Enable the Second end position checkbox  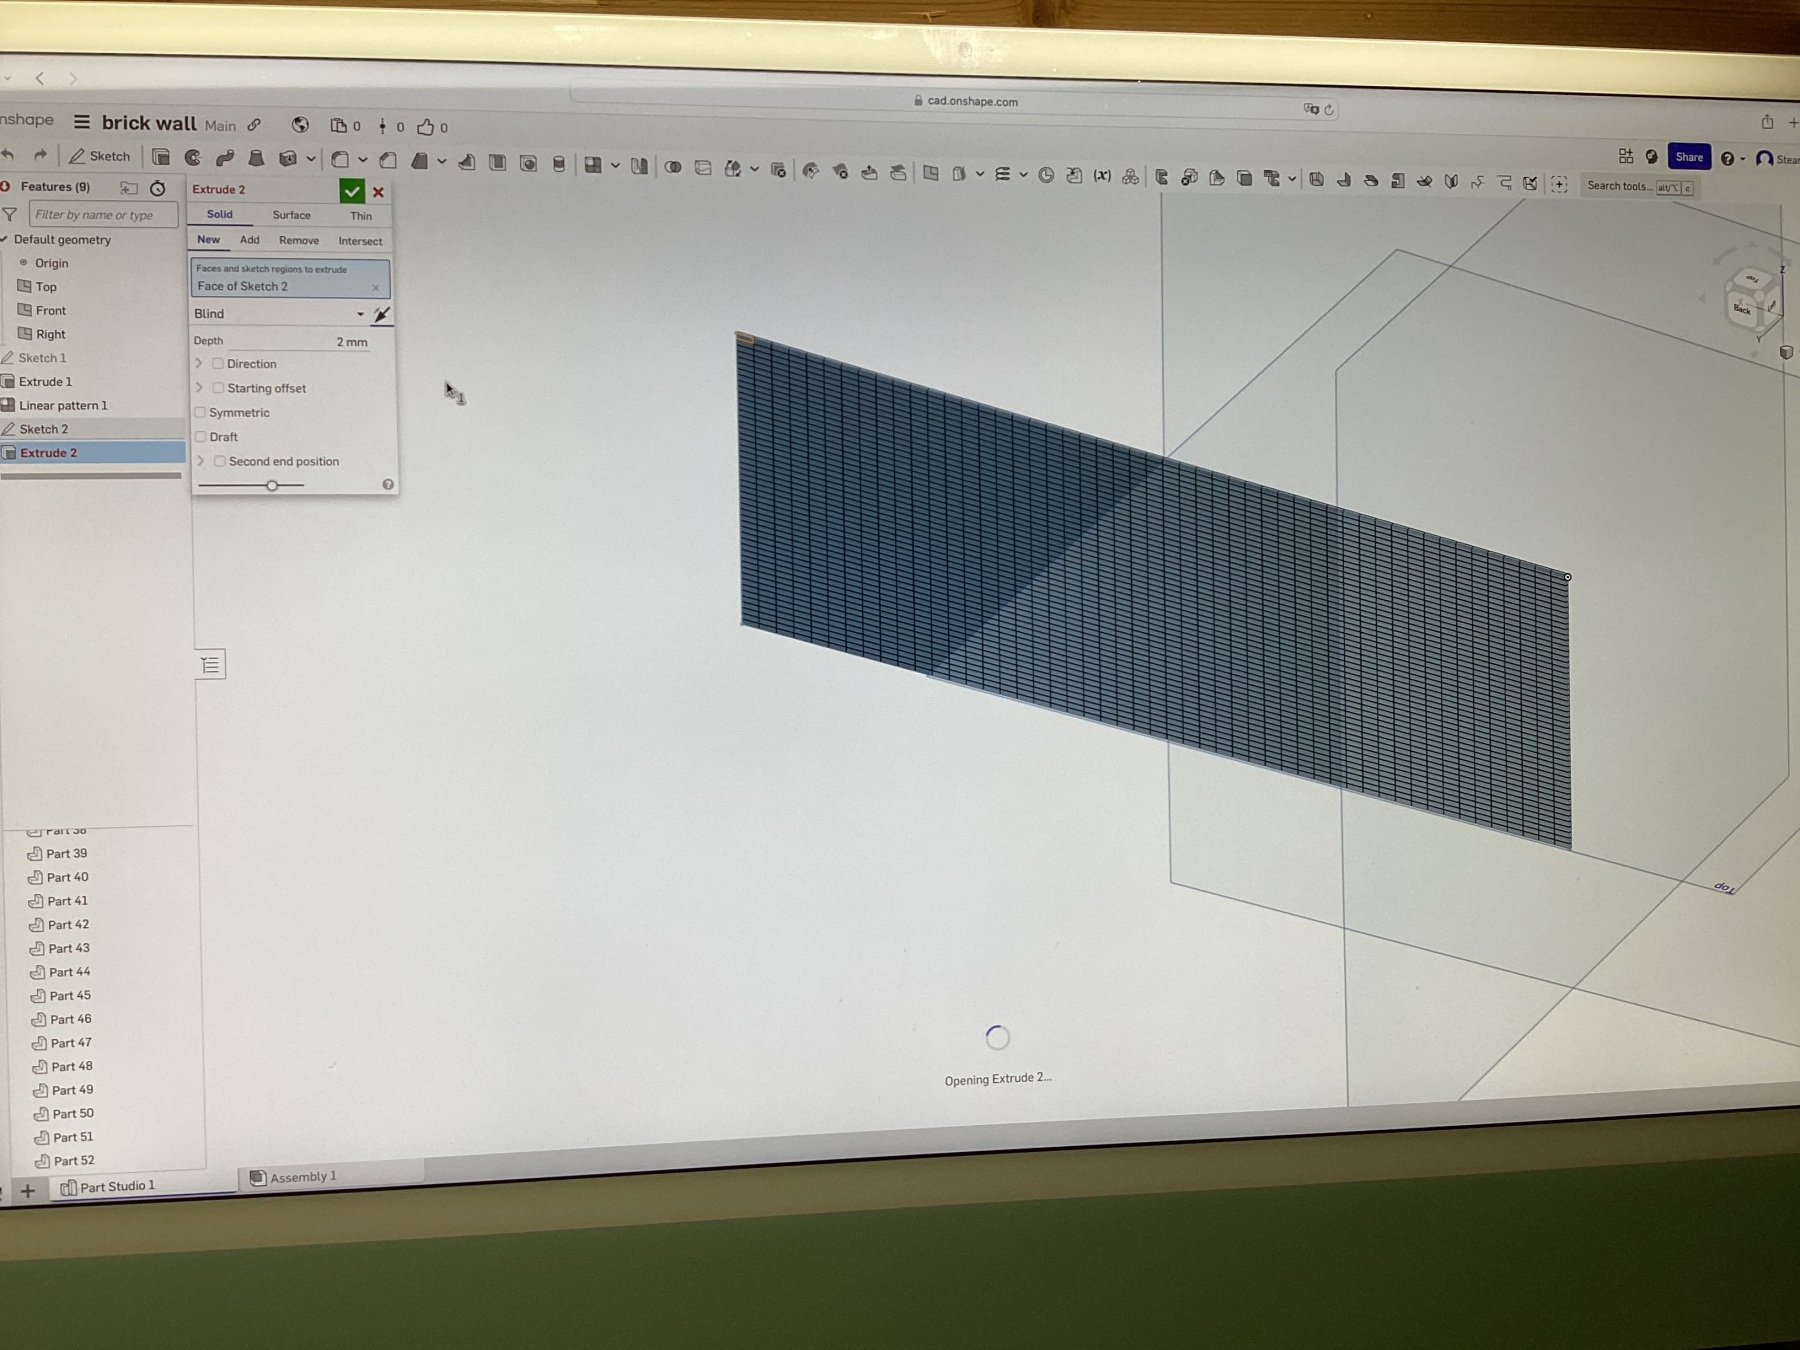219,461
